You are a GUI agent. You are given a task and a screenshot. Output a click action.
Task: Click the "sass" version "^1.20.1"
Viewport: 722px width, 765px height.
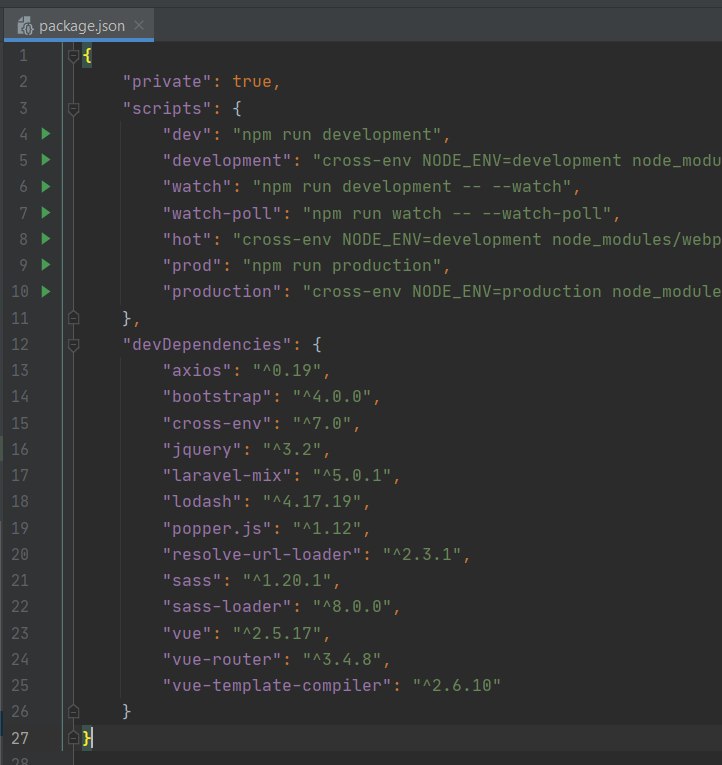tap(287, 581)
